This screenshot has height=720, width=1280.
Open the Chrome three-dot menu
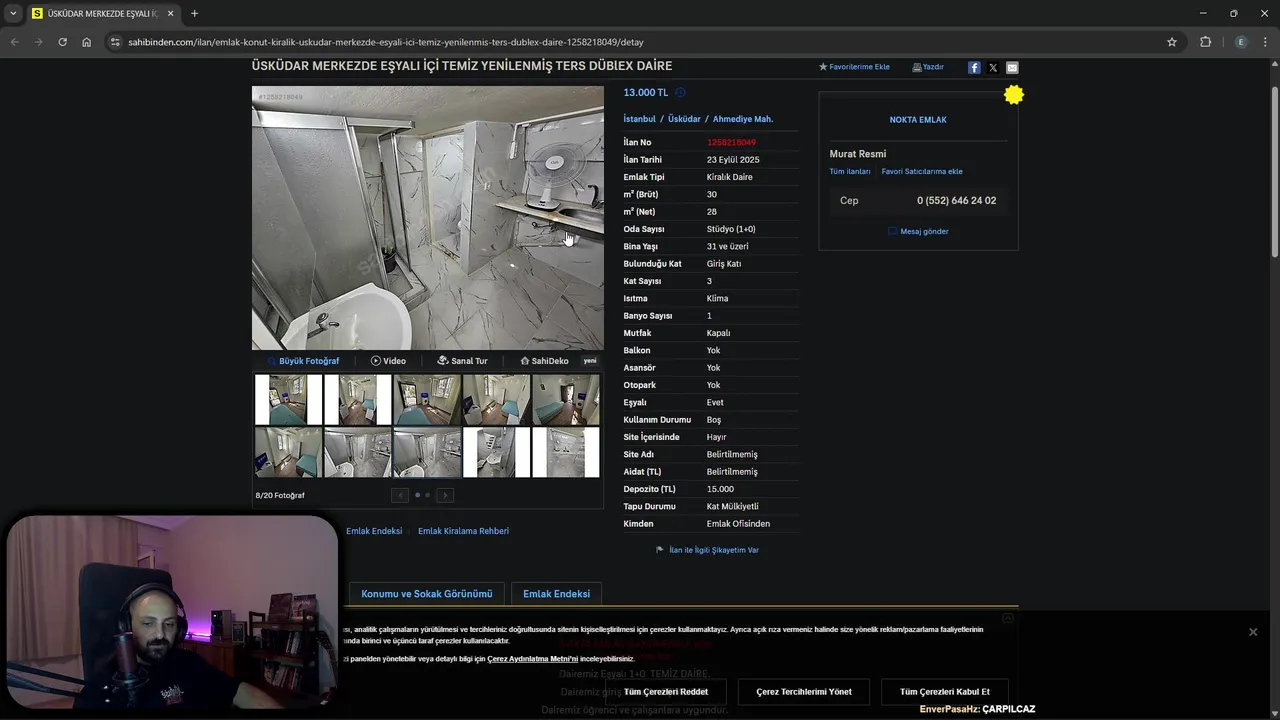pyautogui.click(x=1266, y=42)
